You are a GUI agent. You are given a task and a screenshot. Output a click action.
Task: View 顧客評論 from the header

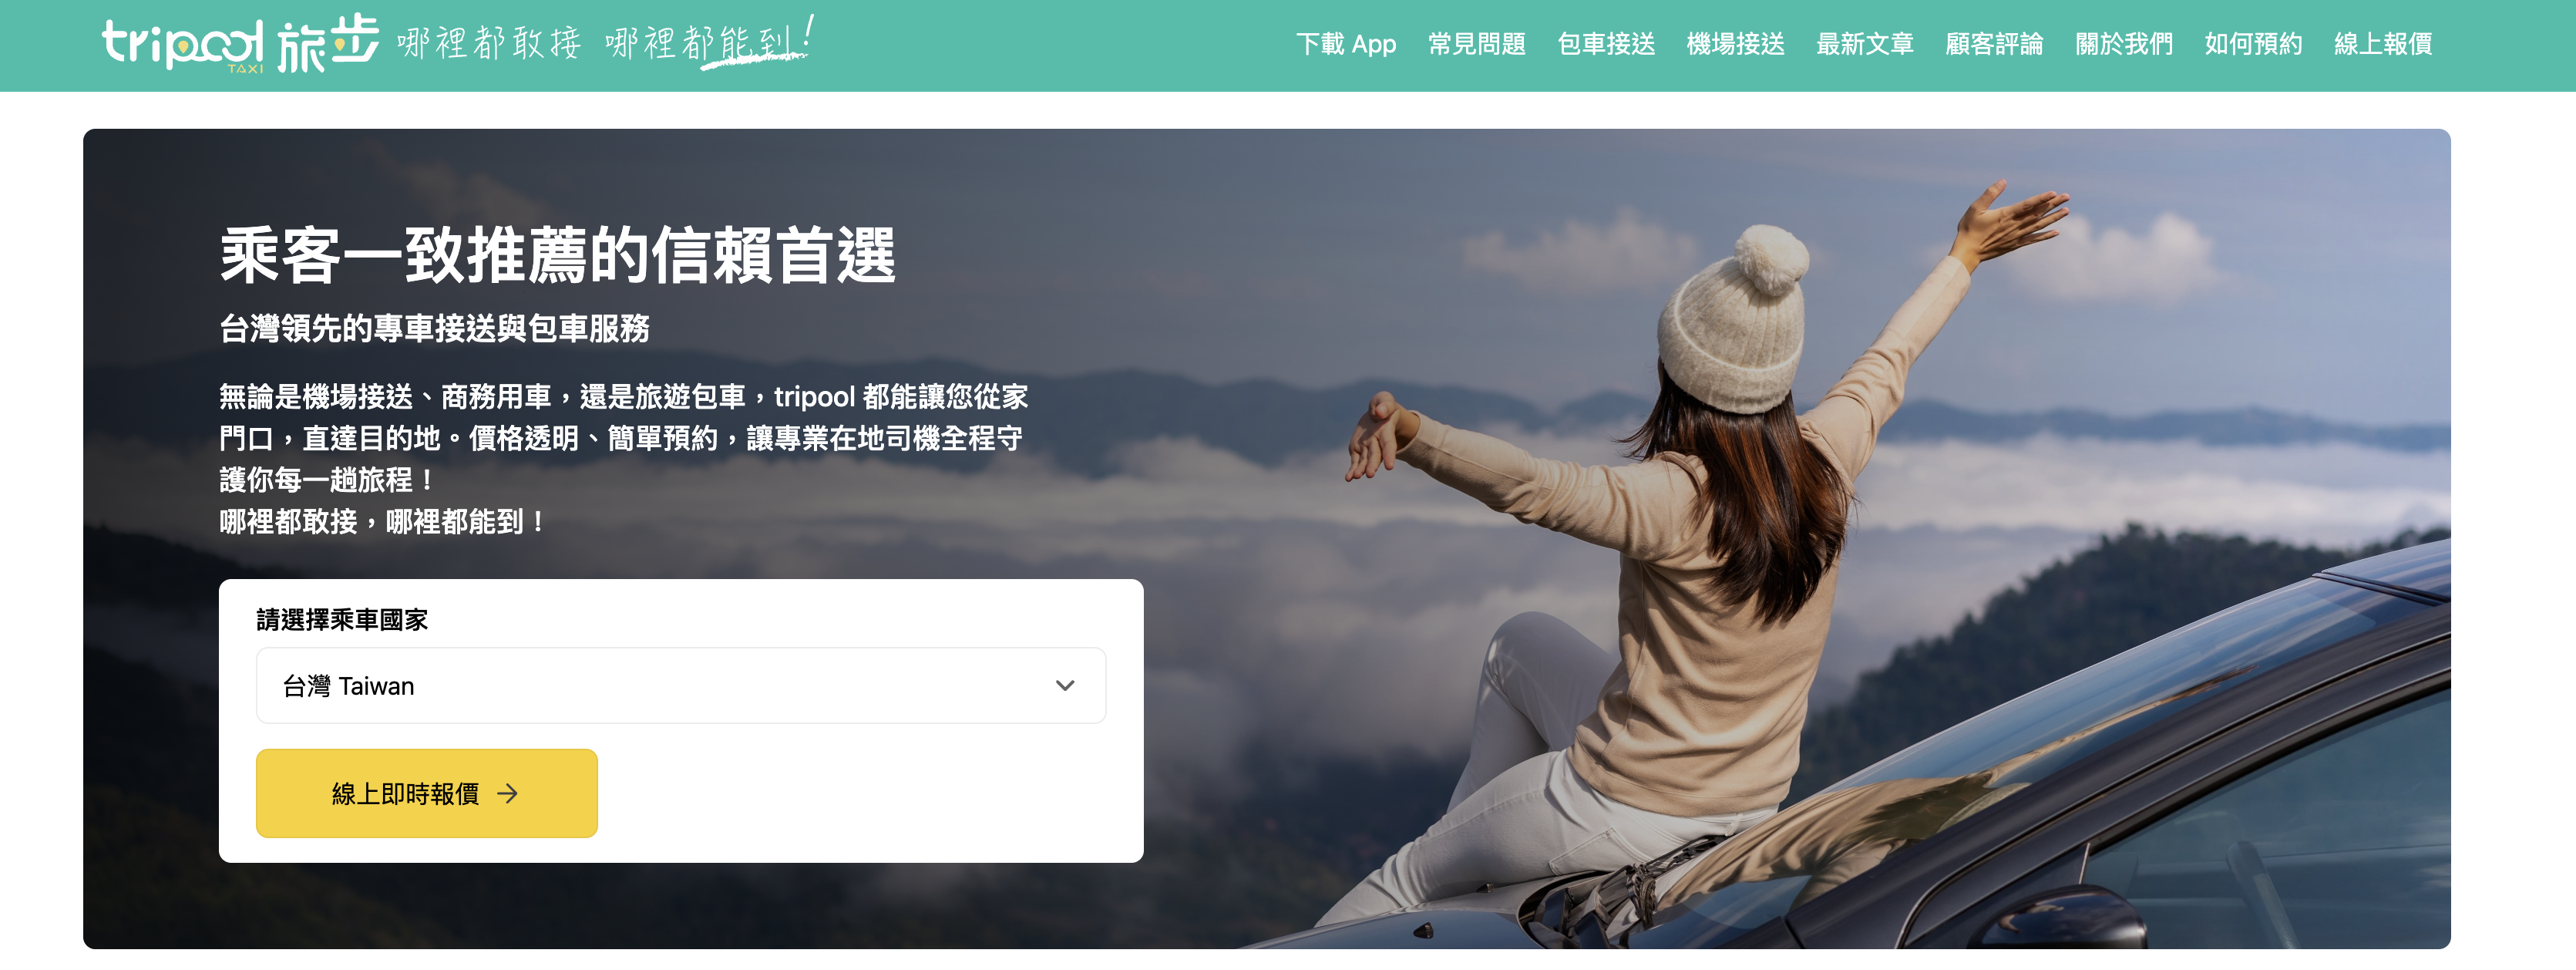tap(1995, 44)
